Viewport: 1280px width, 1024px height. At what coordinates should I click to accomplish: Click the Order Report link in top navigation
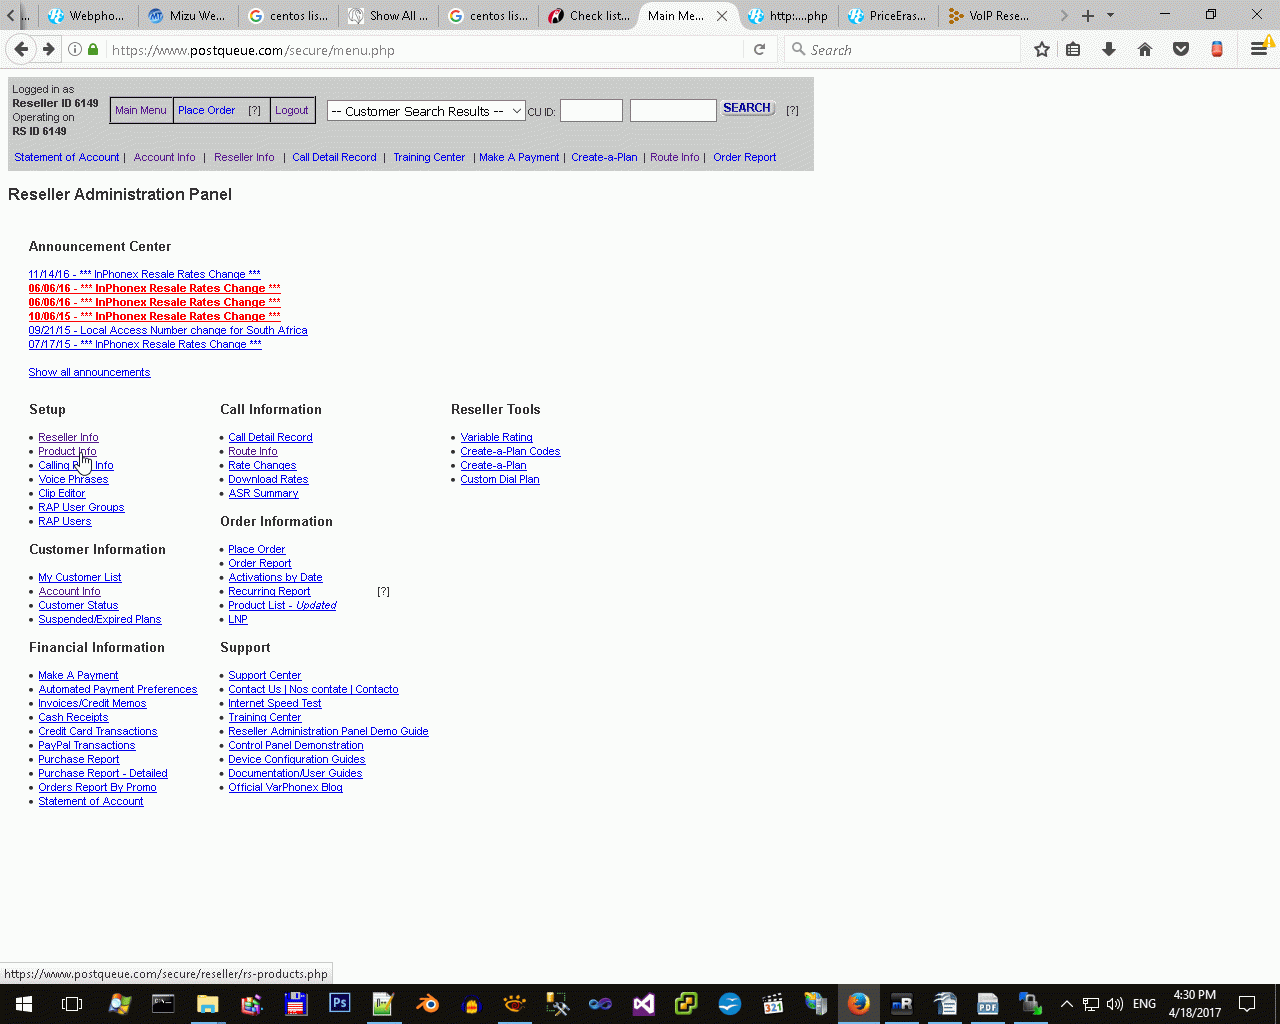(745, 157)
